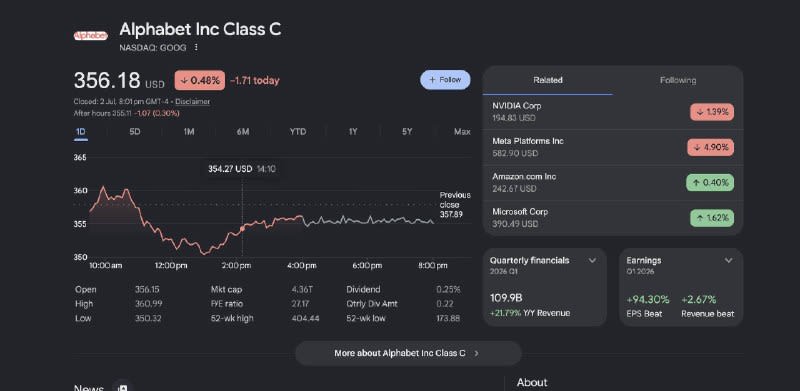800x391 pixels.
Task: Select the 5D chart range
Action: (x=135, y=132)
